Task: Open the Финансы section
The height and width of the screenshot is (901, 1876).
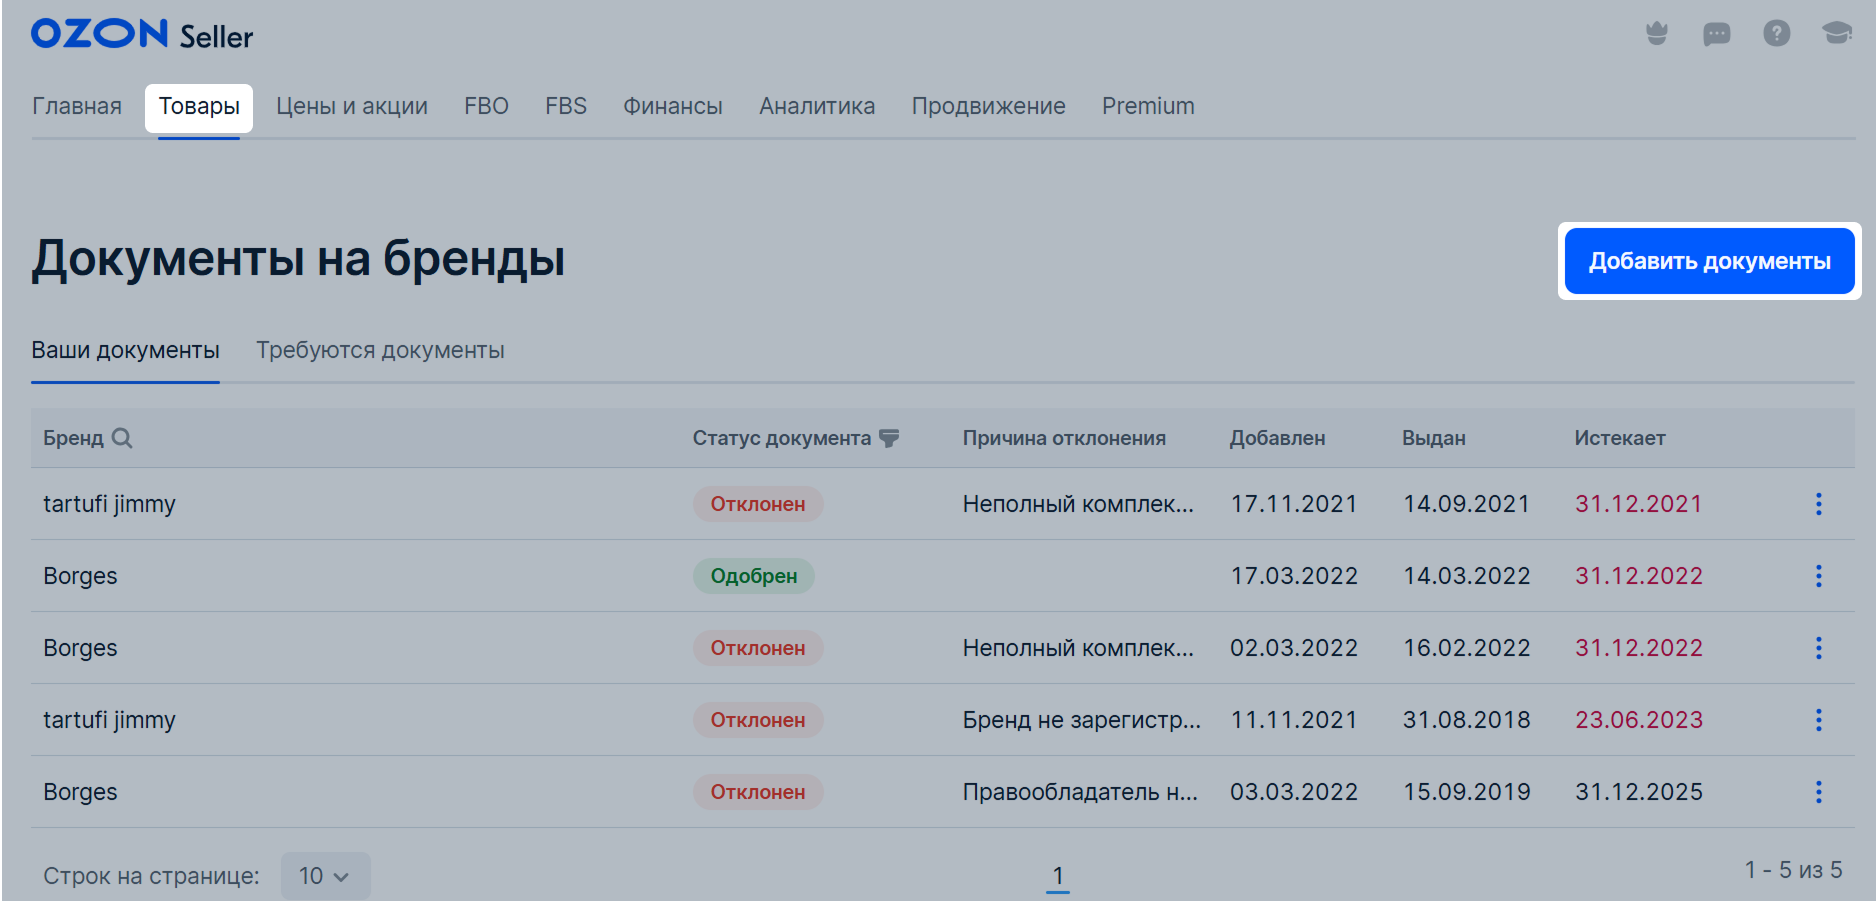Action: pos(673,106)
